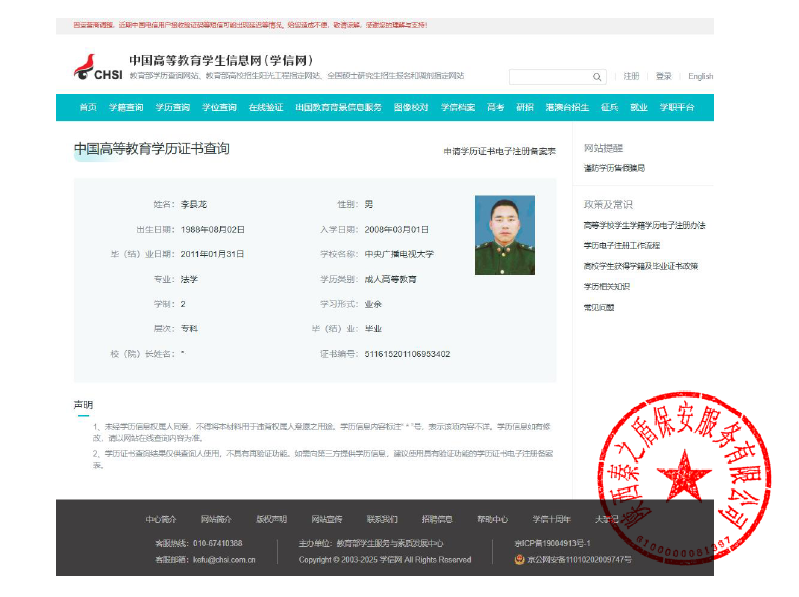
Task: Open 网站简介 footer link
Action: click(x=216, y=519)
